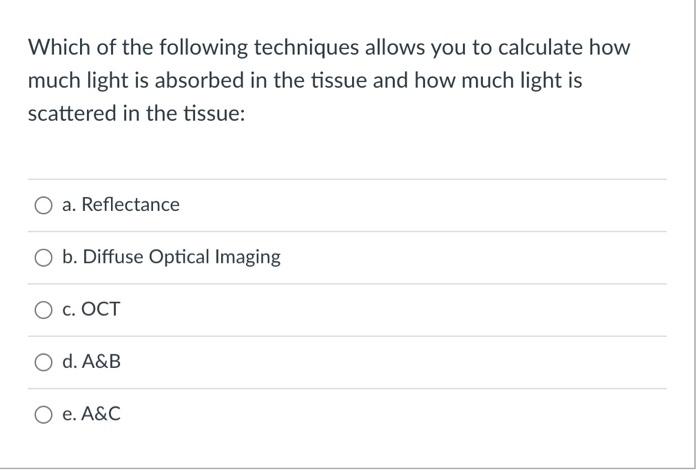Choose the Diffuse Optical Imaging radio button
Viewport: 700px width, 470px height.
(44, 258)
